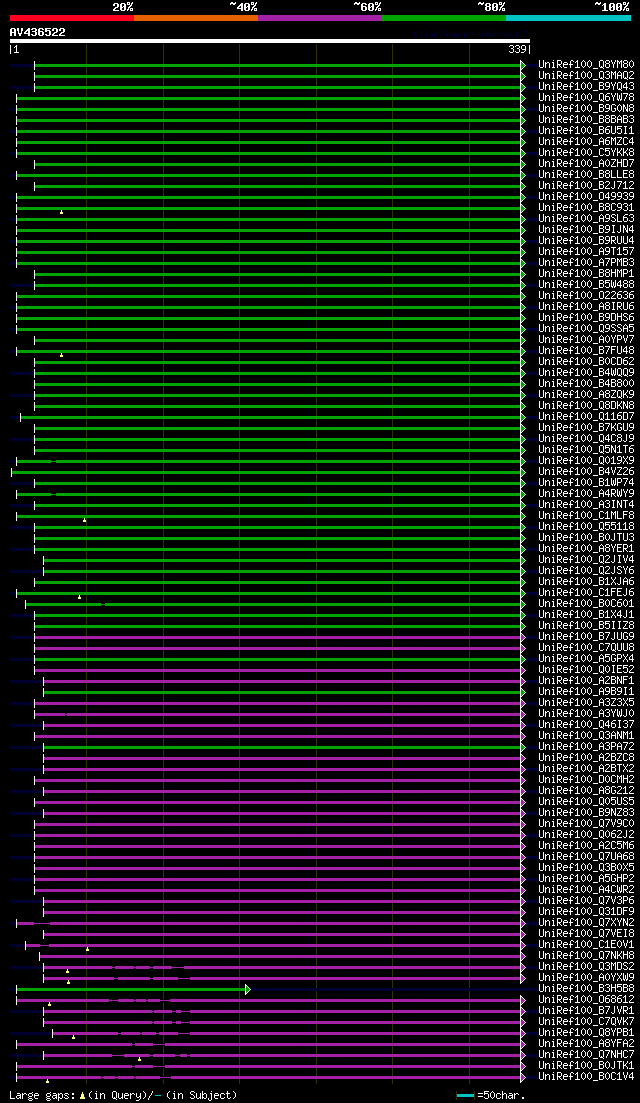Screen dimensions: 640x1103
Task: Select the UniRef100_Q3MAQ2 hit label
Action: [x=586, y=76]
